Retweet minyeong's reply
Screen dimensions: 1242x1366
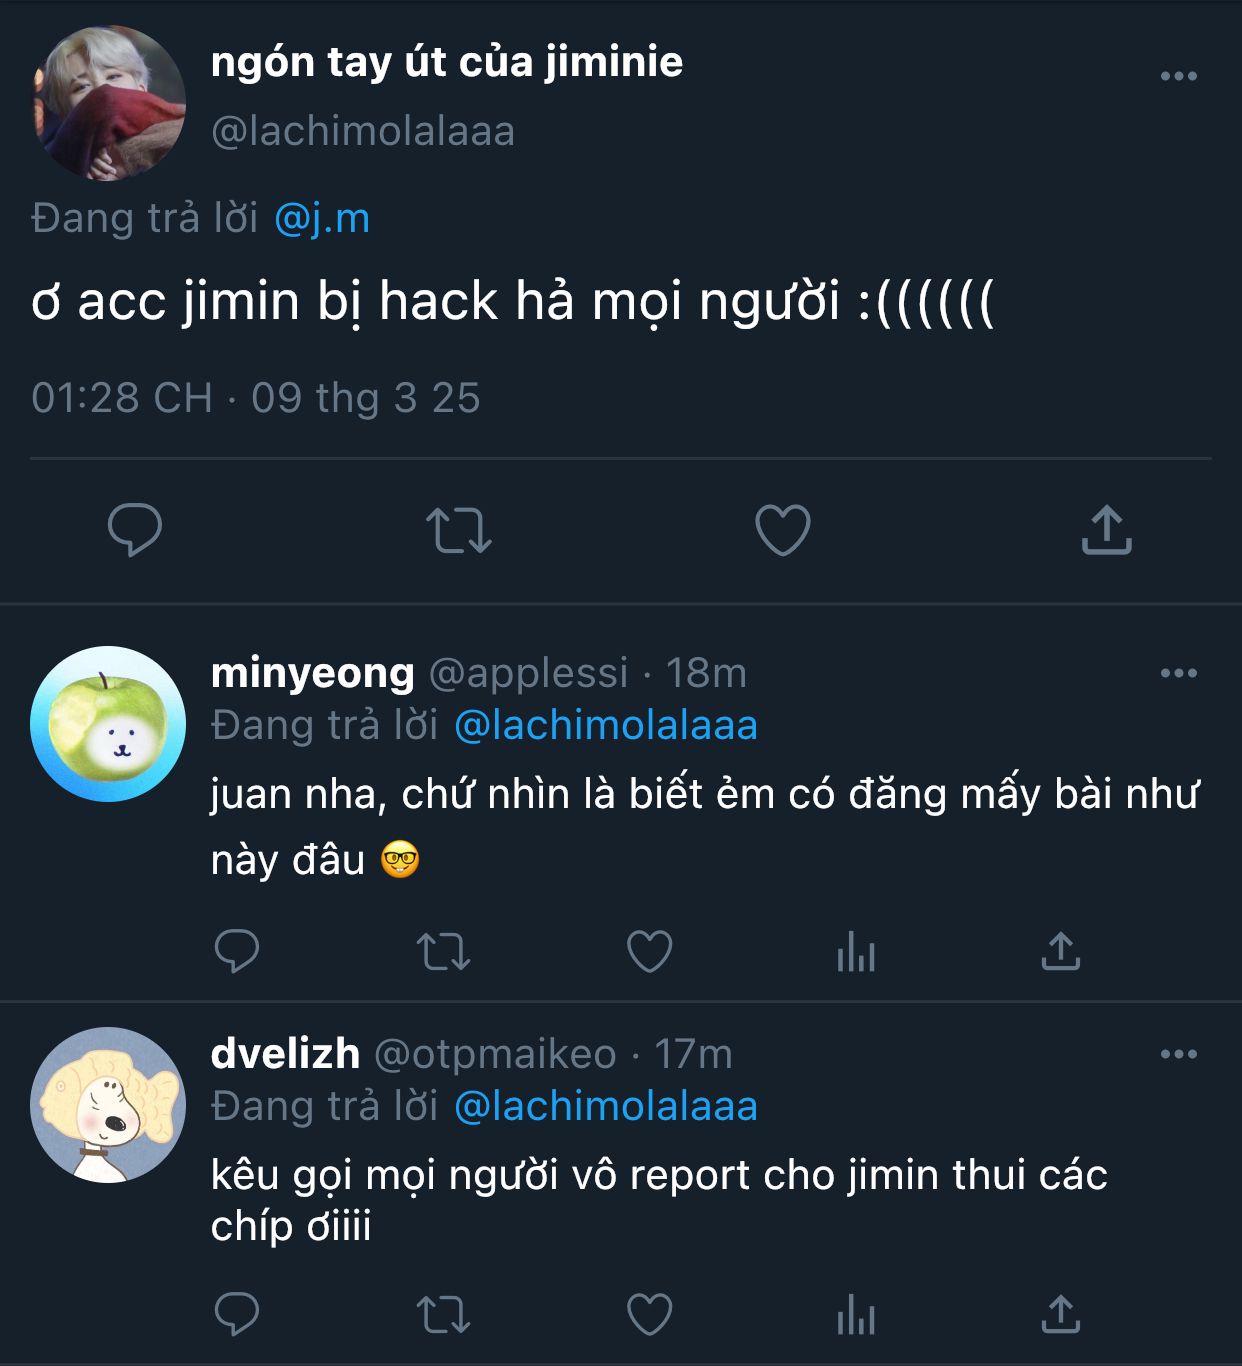(x=443, y=952)
